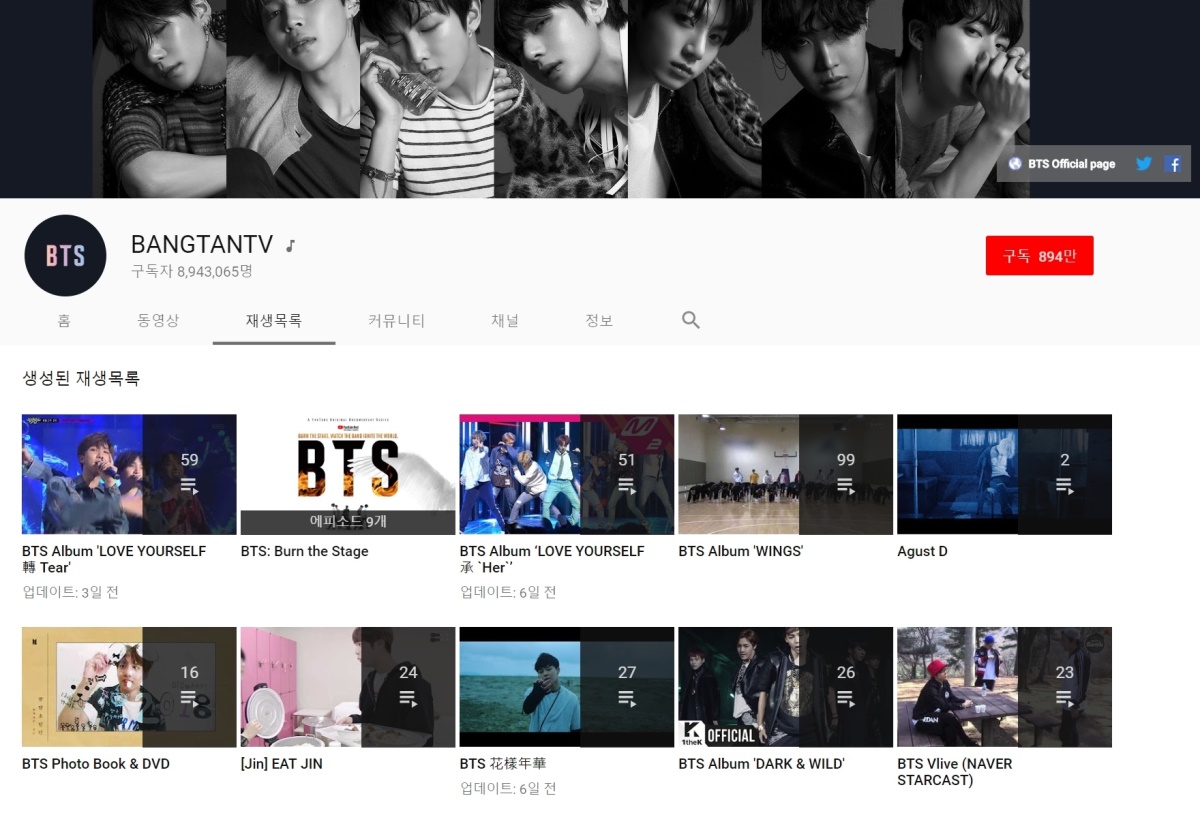Click playlist icon on 'LOVE YOURSELF Her' thumbnail
Screen dimensions: 1200x813
click(x=627, y=486)
